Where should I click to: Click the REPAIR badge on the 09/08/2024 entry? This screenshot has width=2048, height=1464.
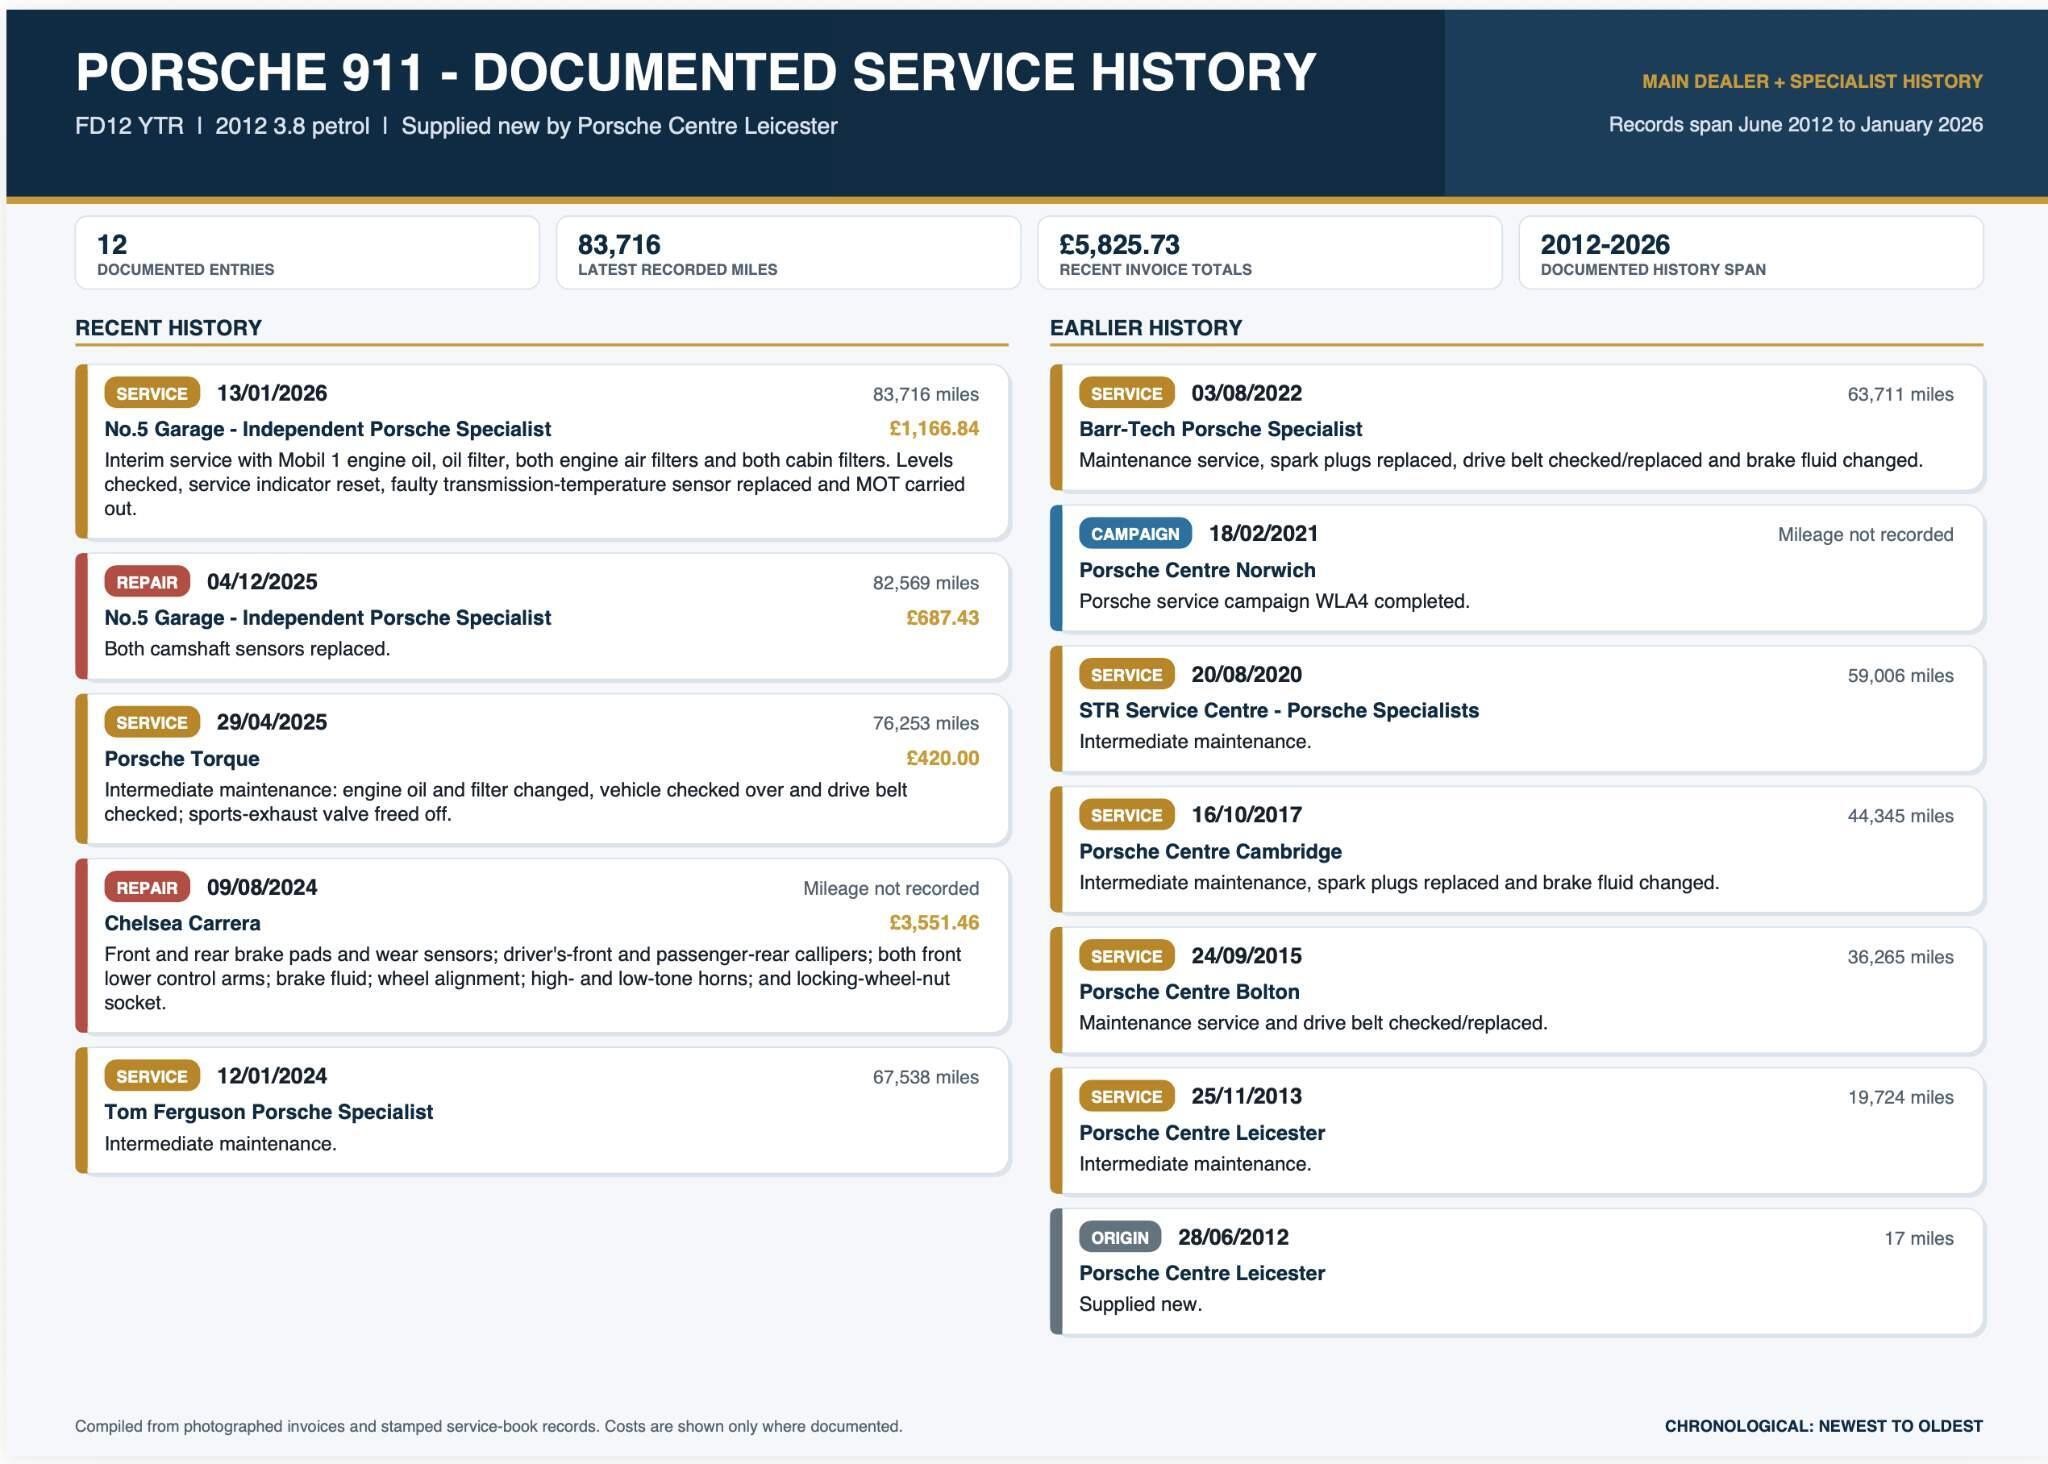147,887
